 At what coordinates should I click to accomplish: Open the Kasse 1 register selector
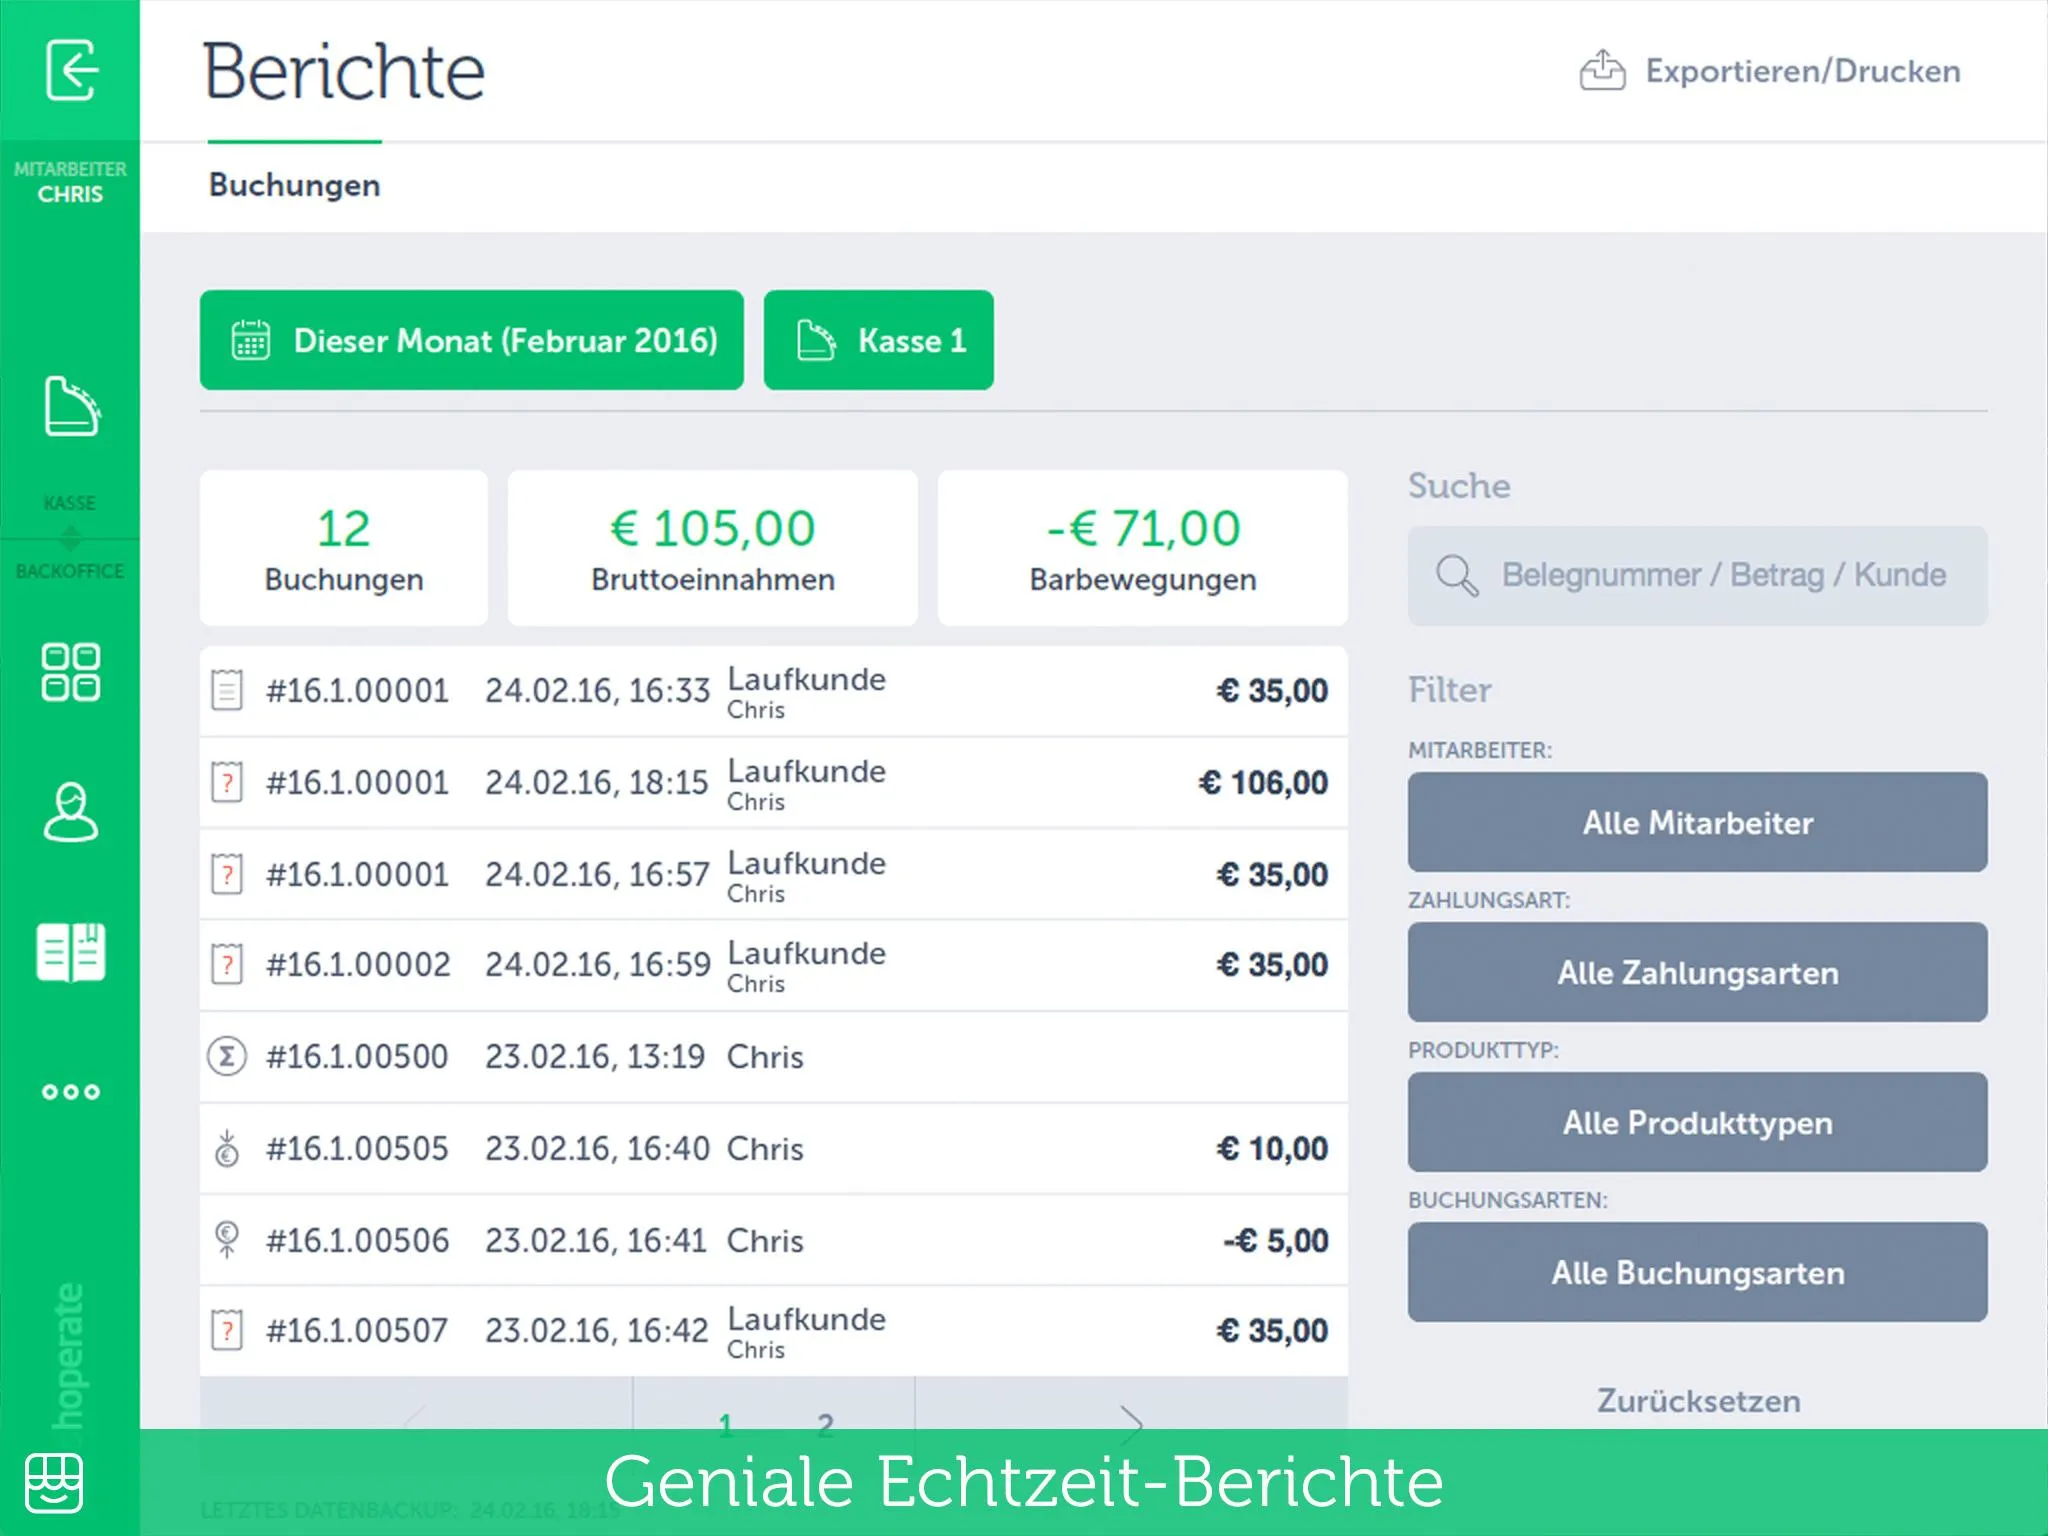pyautogui.click(x=879, y=340)
